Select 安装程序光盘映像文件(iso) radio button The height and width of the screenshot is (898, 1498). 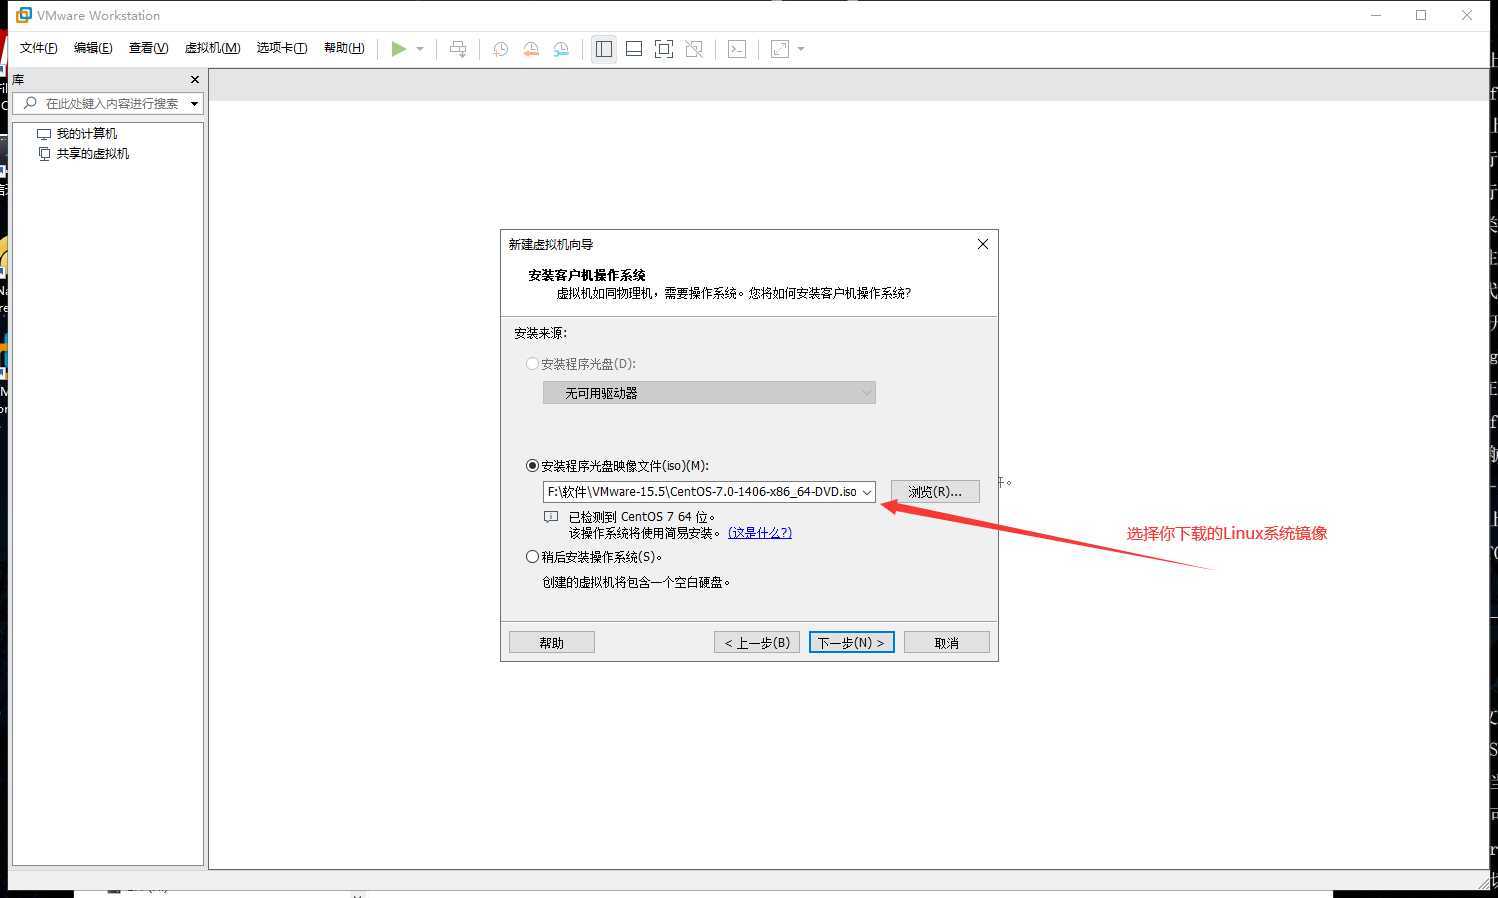[533, 466]
